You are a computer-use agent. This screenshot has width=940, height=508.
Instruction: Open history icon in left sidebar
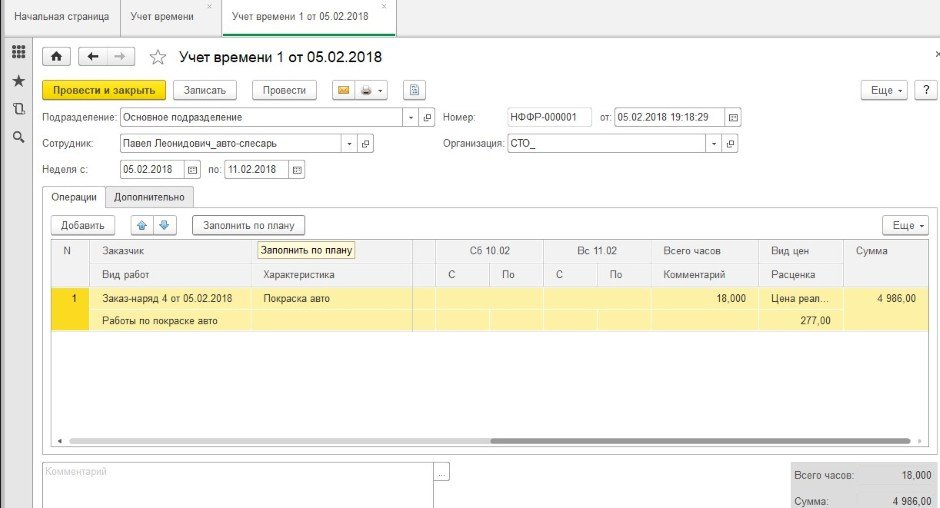(x=18, y=108)
